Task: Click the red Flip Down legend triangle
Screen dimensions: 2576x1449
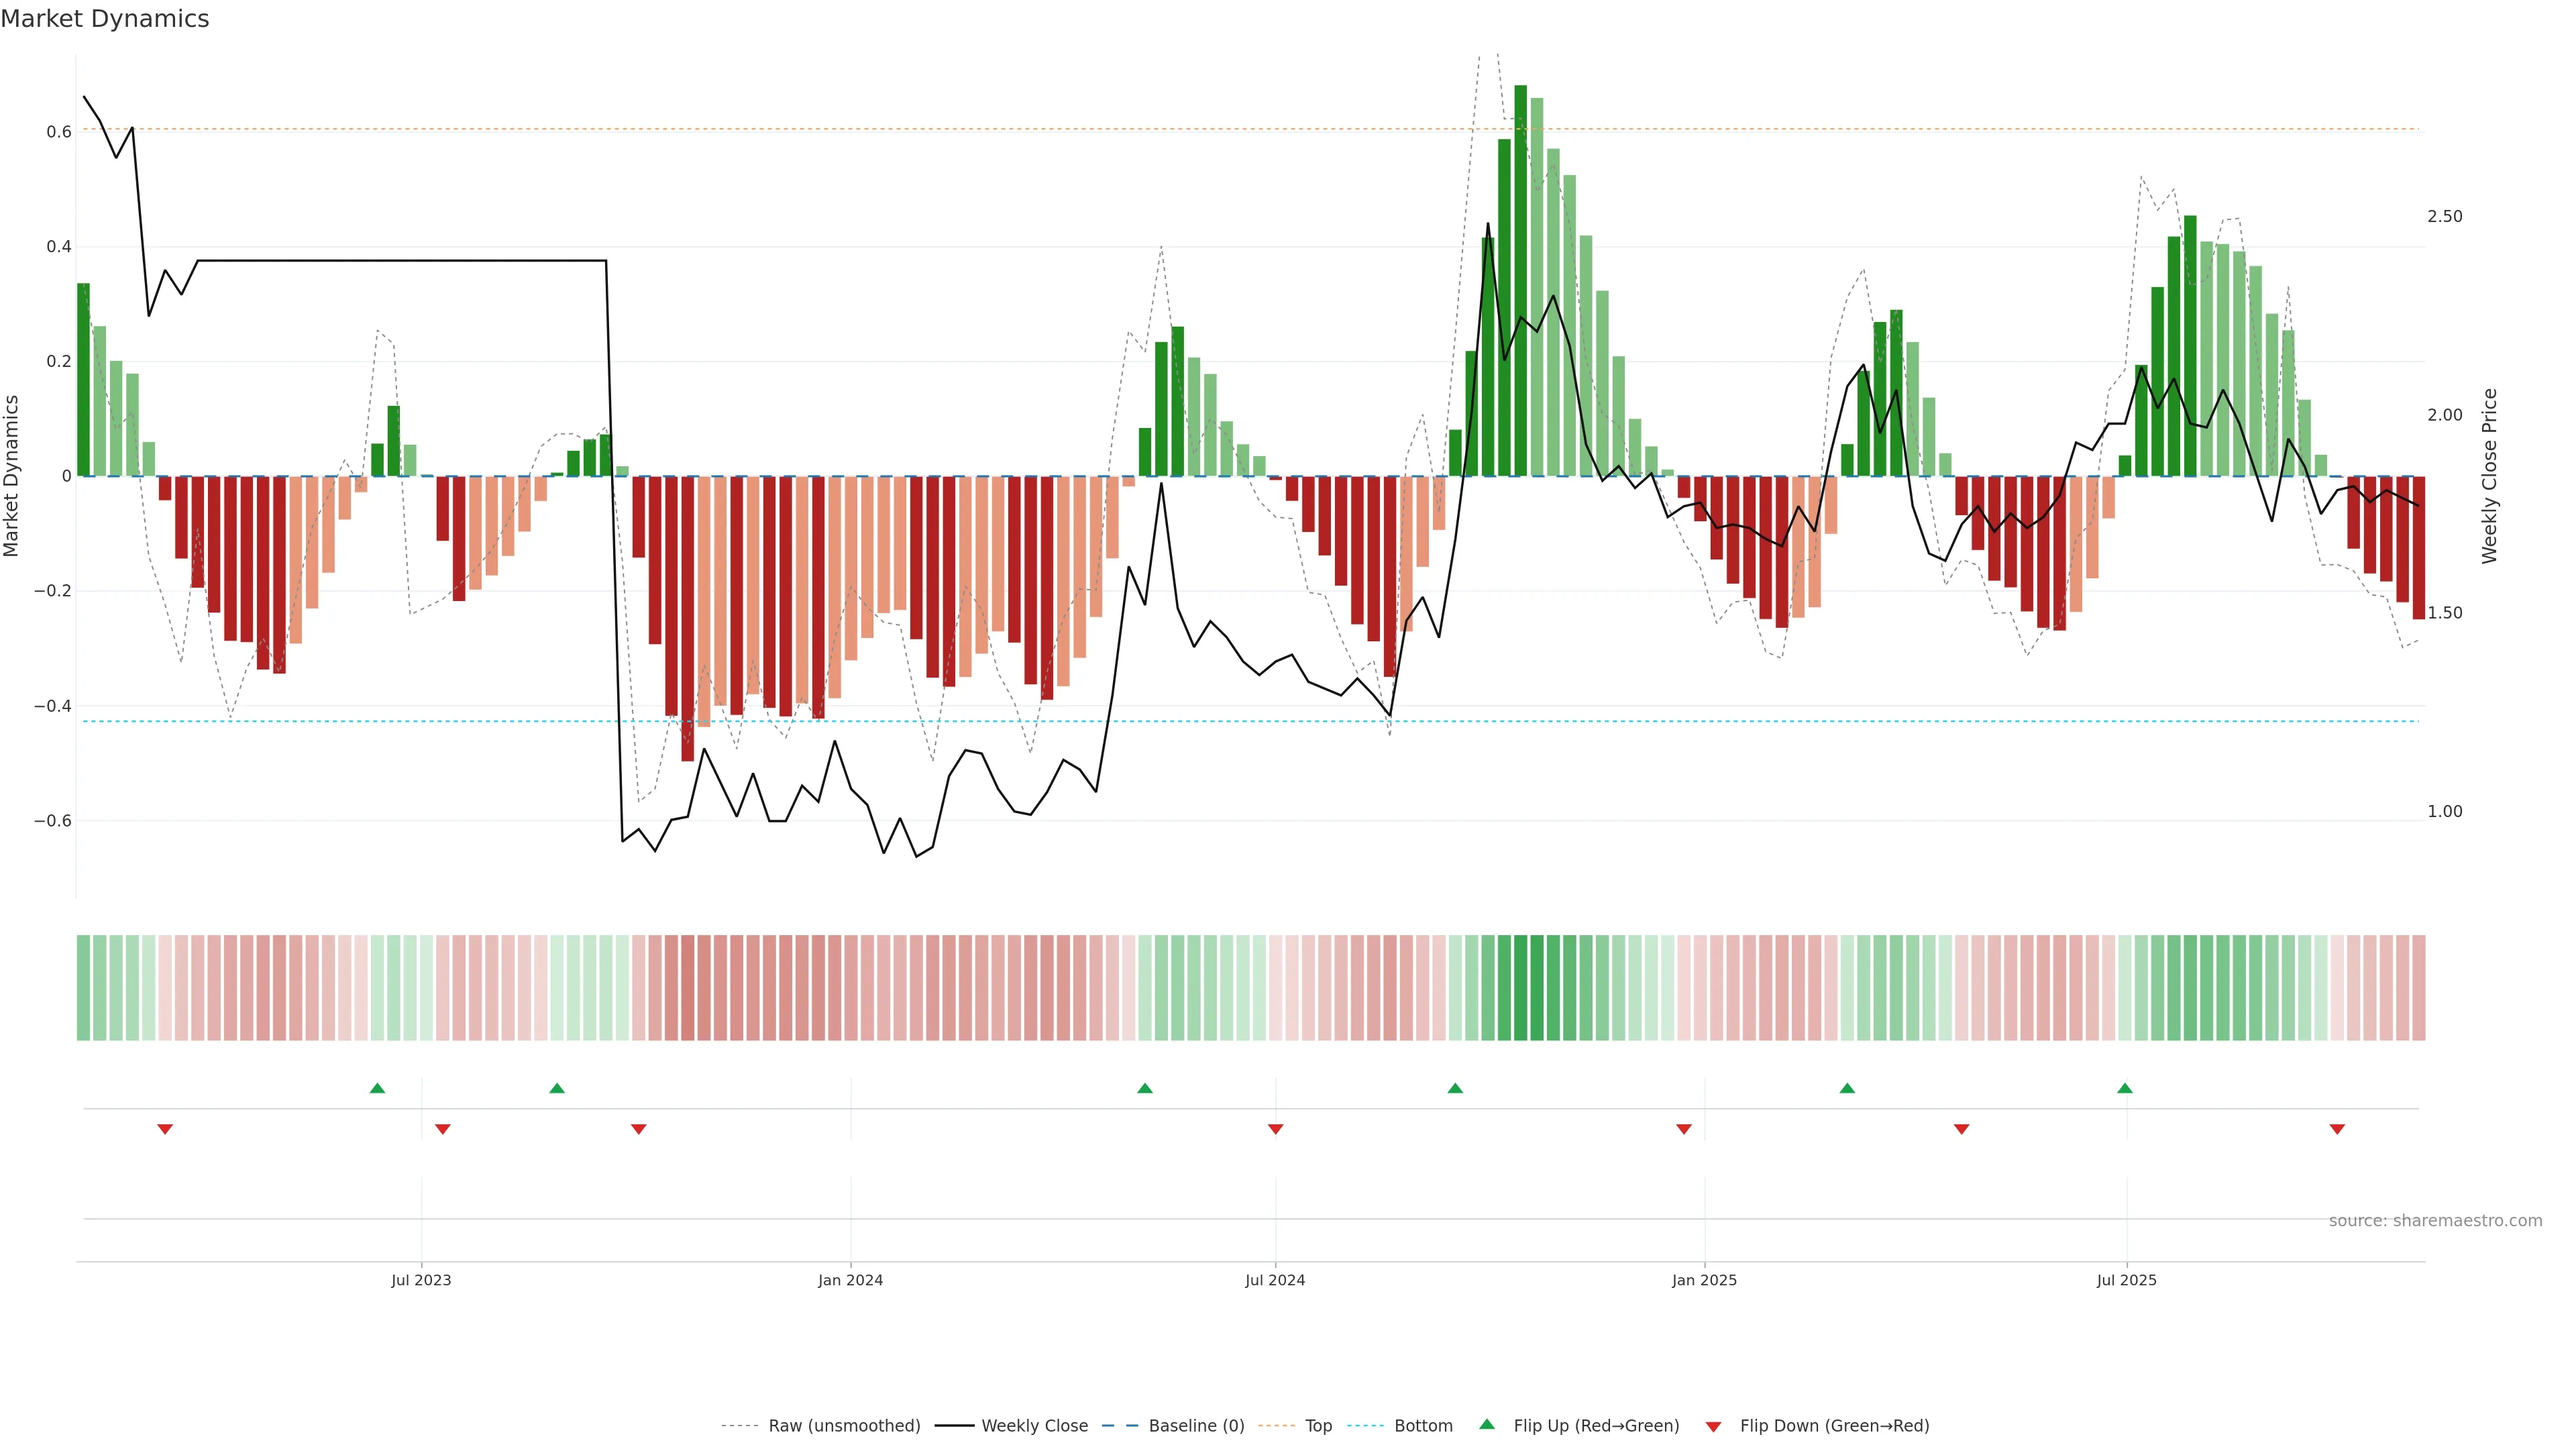Action: (1713, 1426)
